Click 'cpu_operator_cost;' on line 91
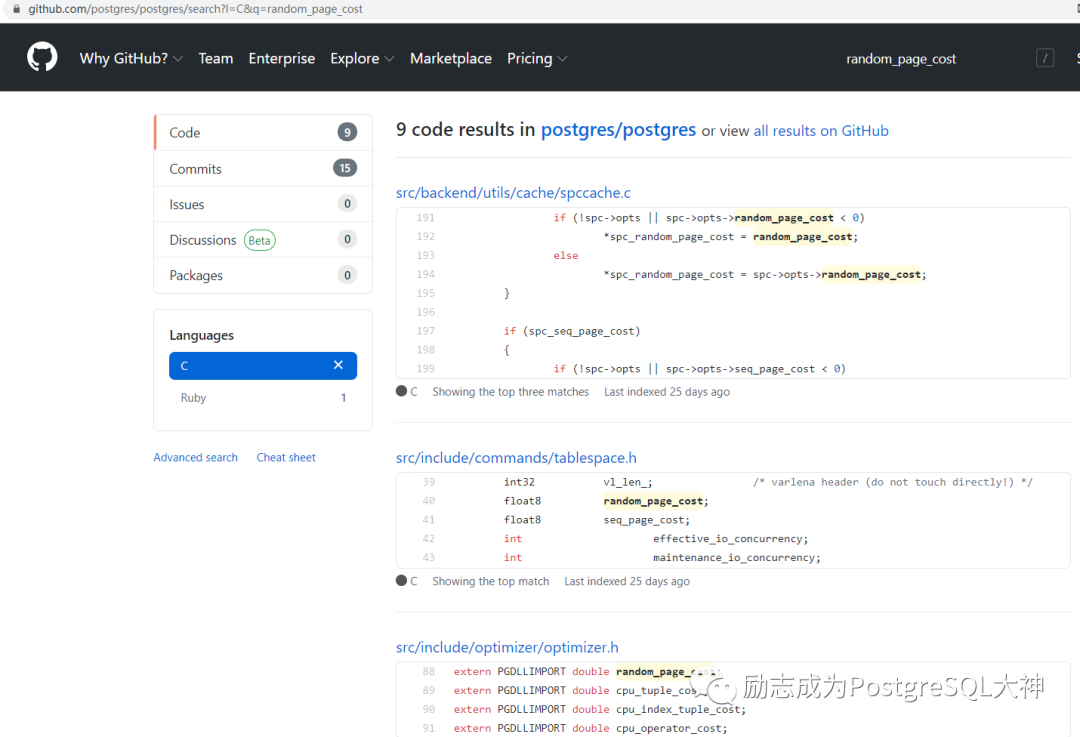Screen dimensions: 1080x737 672,728
